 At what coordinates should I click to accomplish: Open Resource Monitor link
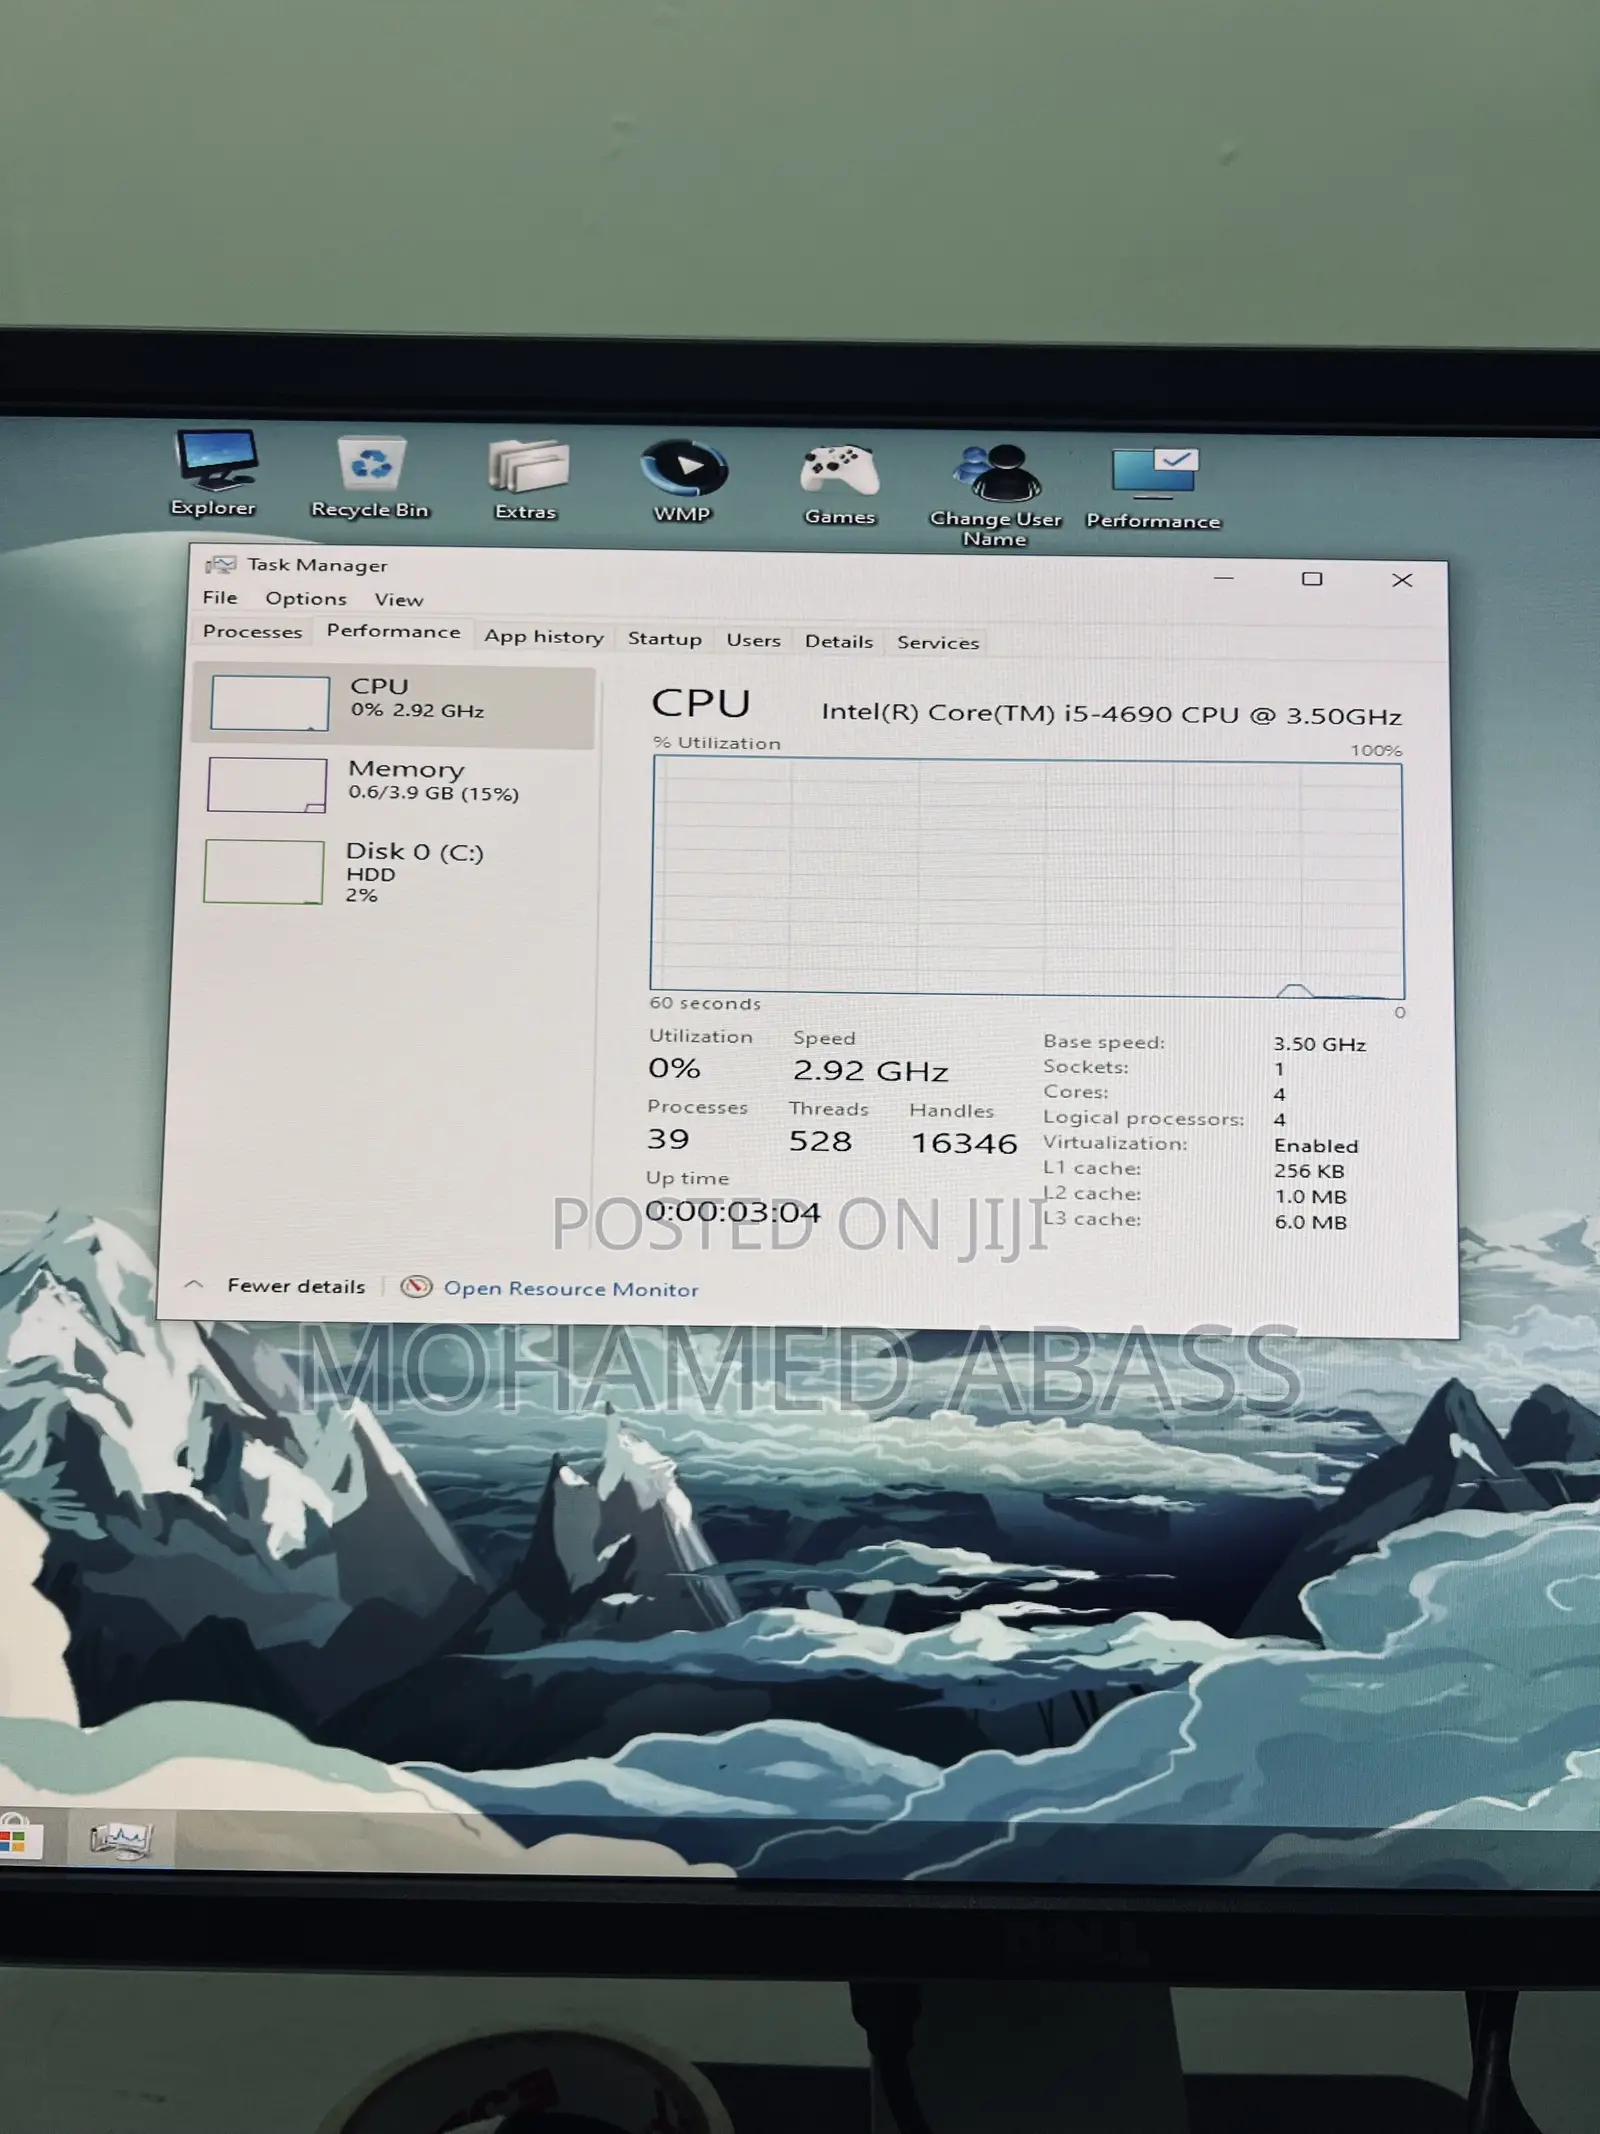point(571,1289)
